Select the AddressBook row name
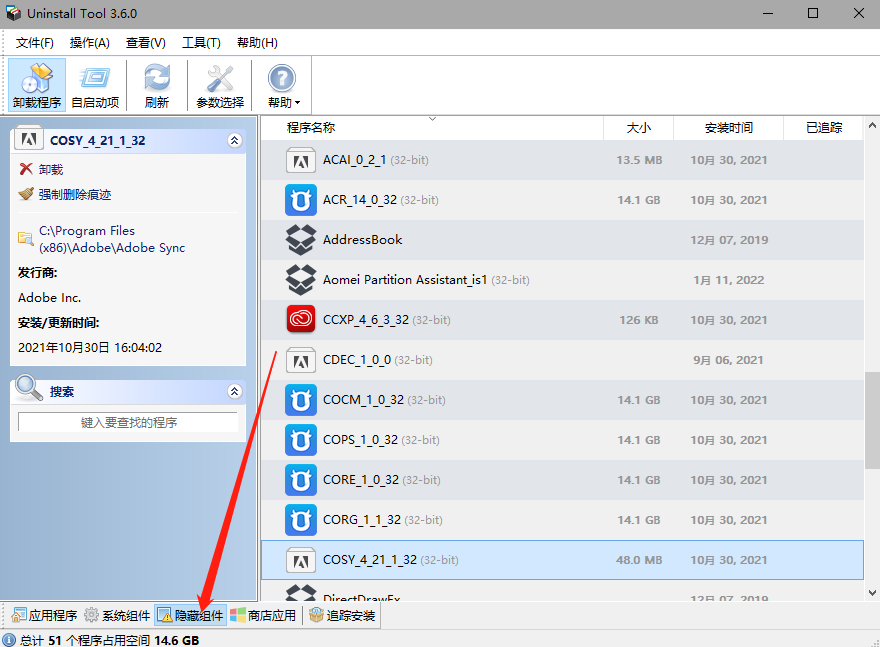The width and height of the screenshot is (880, 647). (x=363, y=240)
